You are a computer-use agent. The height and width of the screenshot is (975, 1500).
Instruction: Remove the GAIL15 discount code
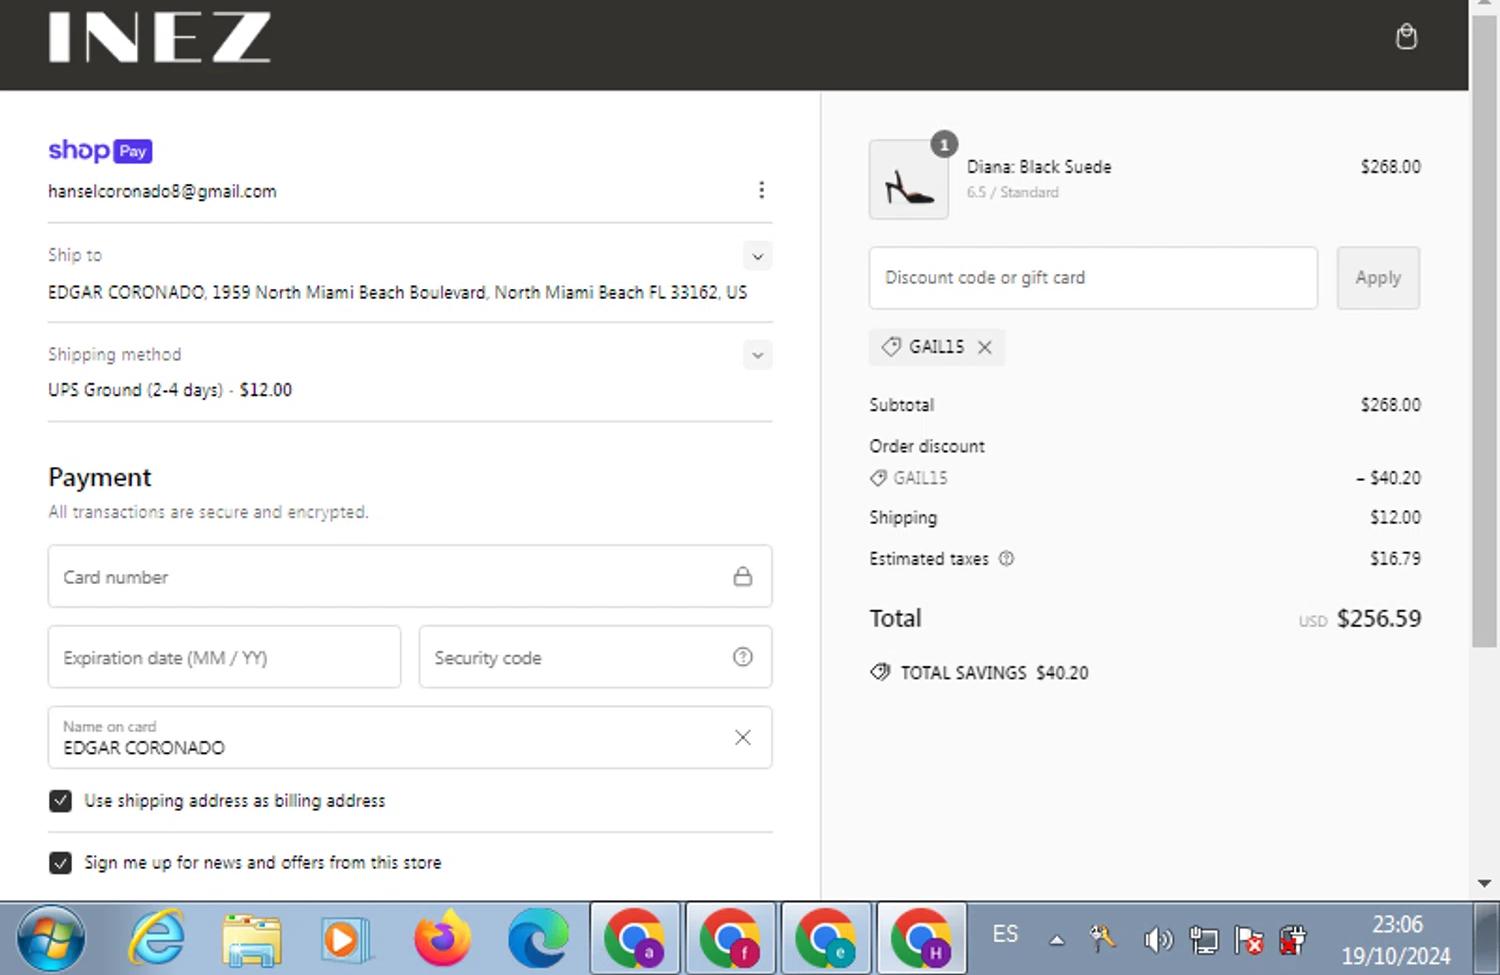point(985,347)
